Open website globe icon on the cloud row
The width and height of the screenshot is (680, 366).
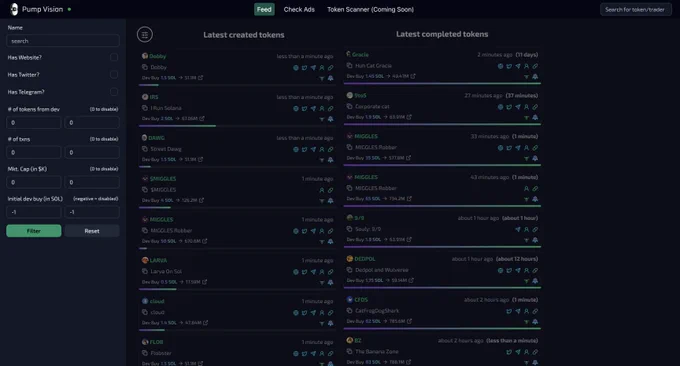click(296, 313)
